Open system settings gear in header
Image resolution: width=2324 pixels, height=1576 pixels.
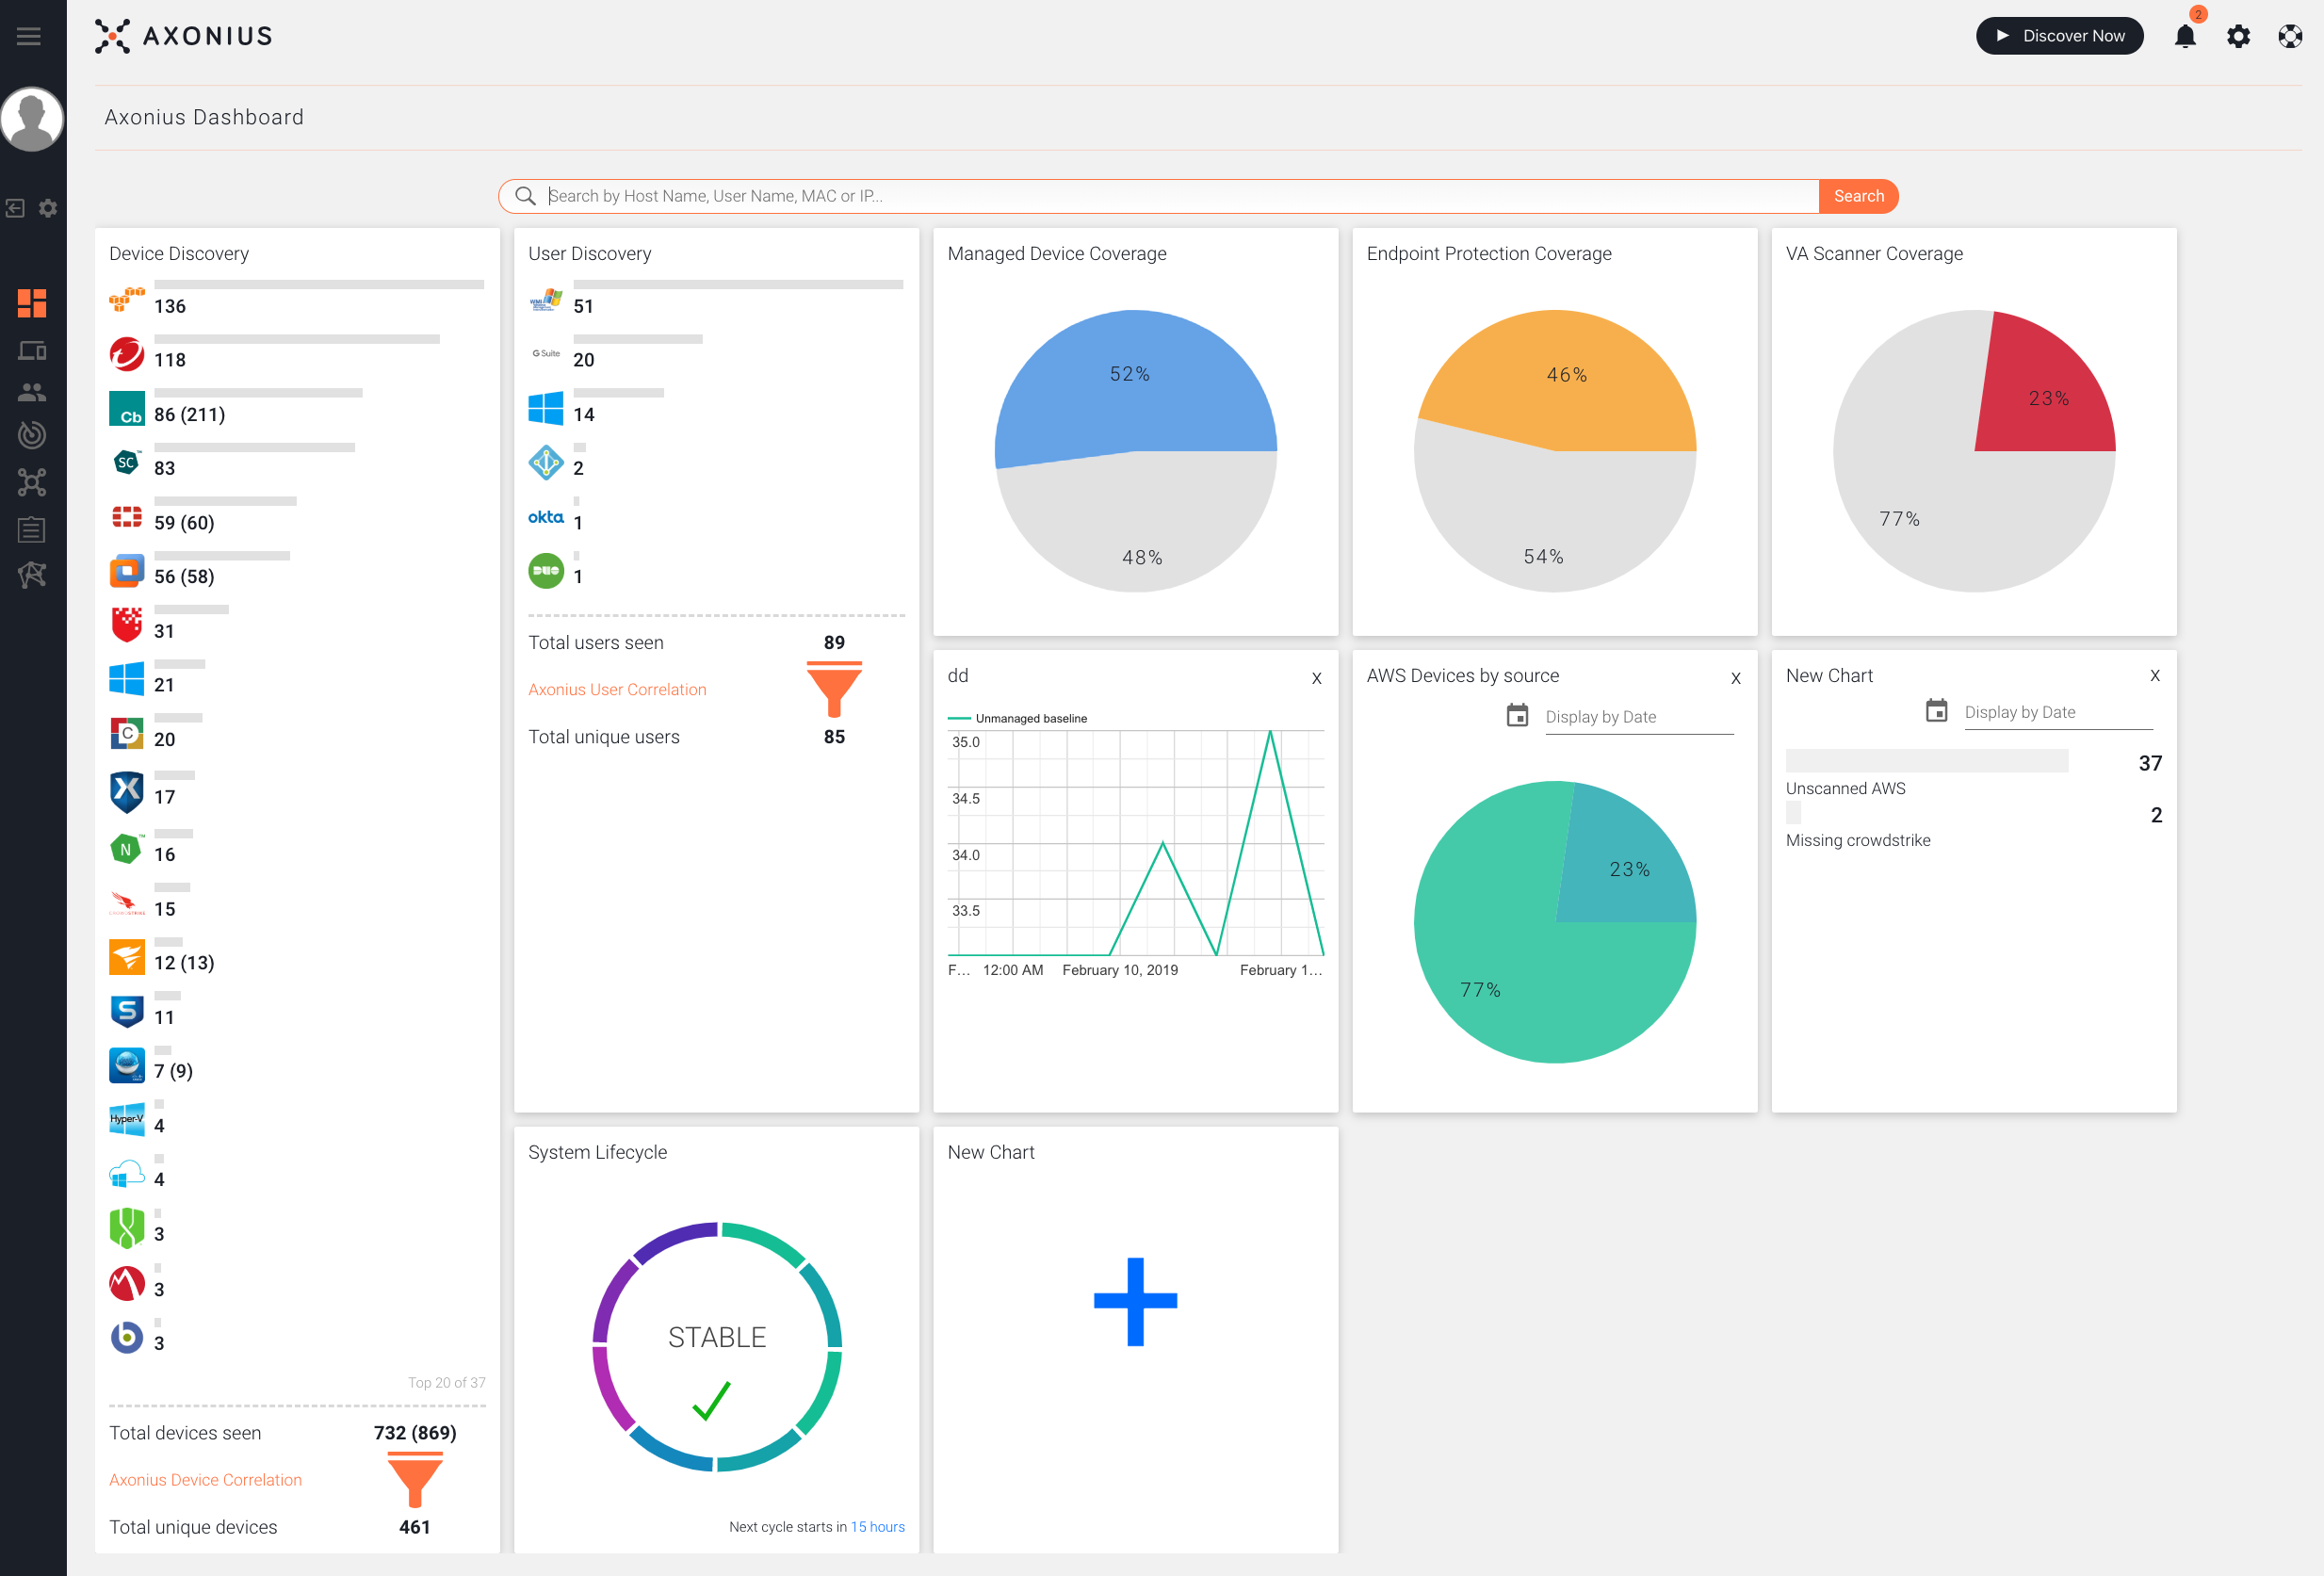tap(2238, 36)
